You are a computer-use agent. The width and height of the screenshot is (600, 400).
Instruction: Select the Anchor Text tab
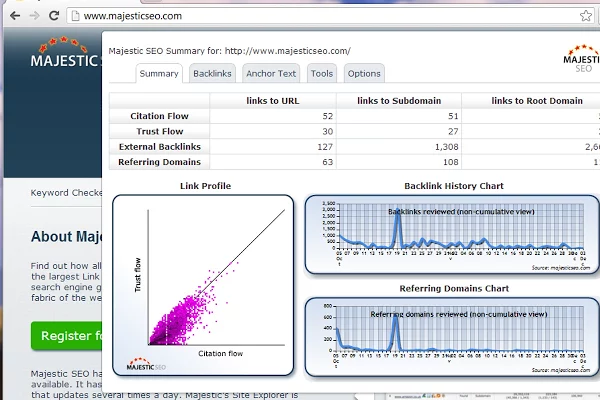271,73
